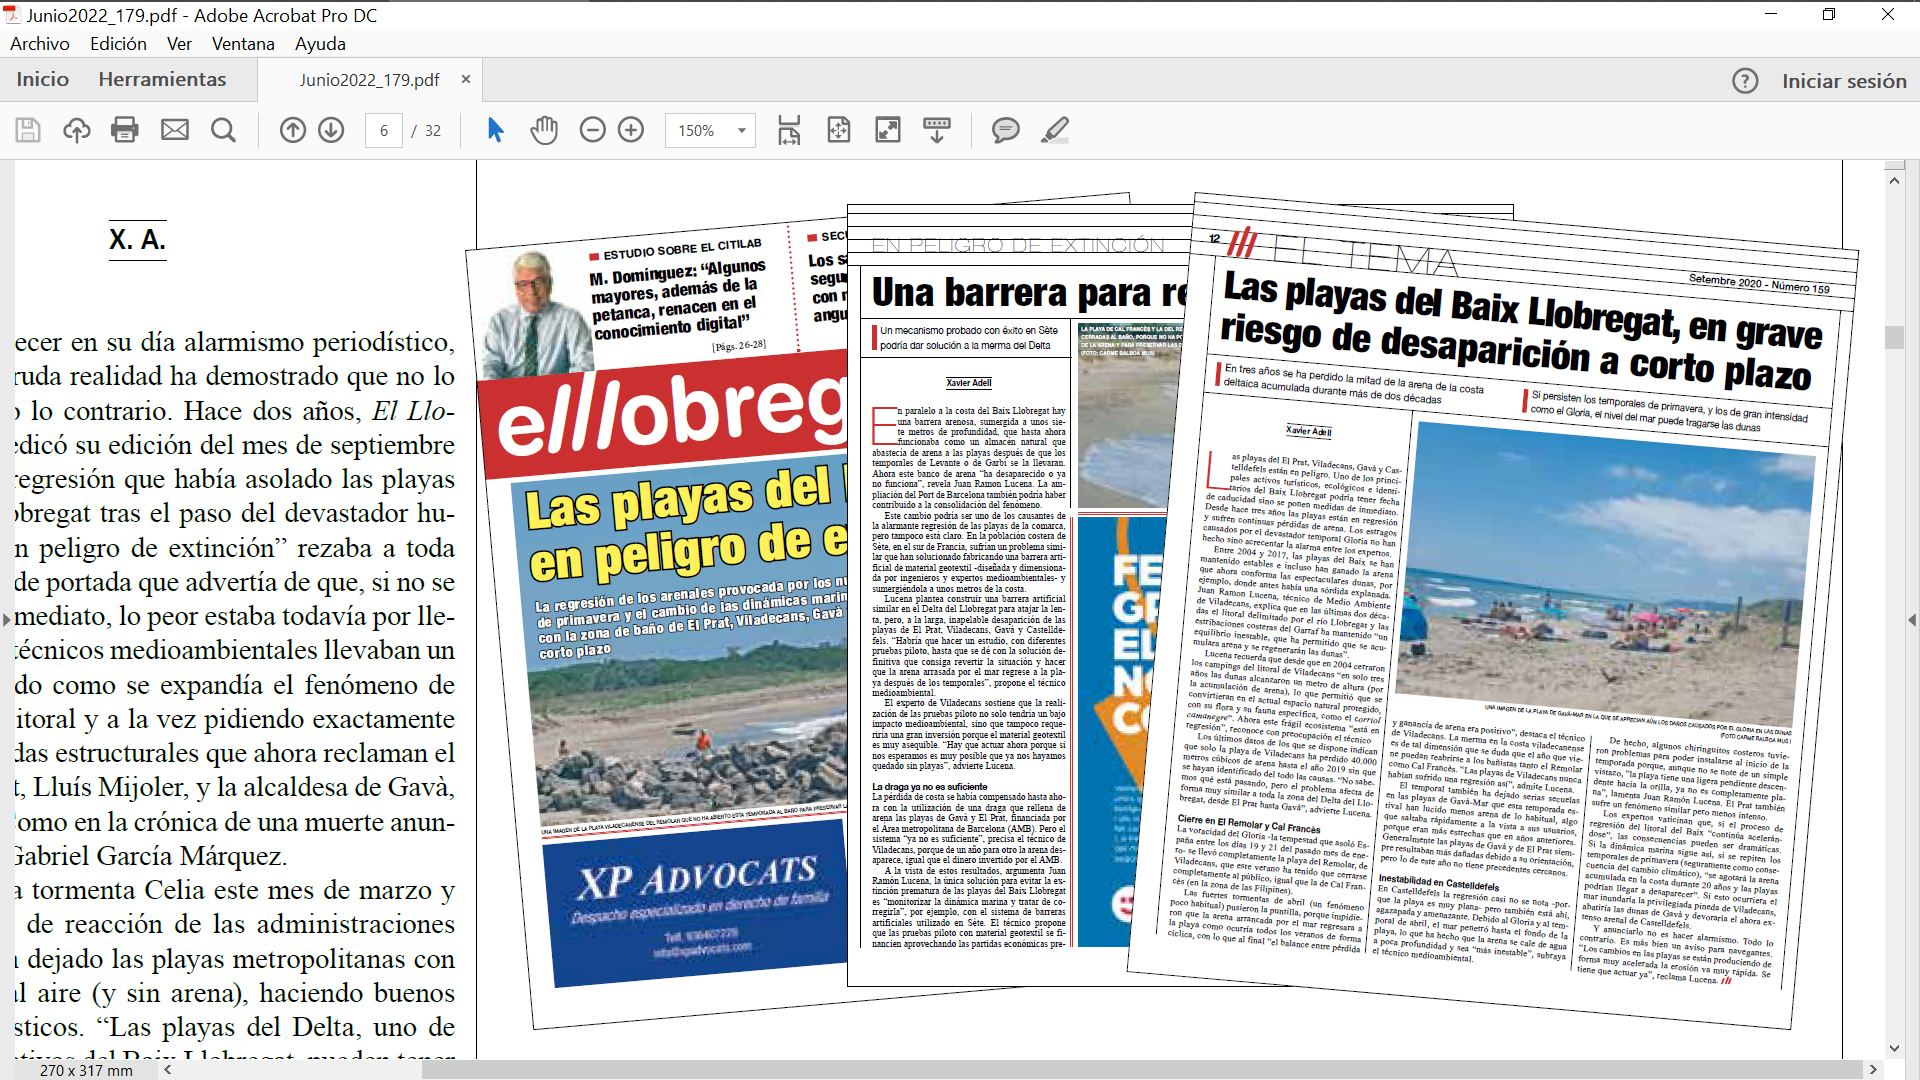Add a comment with the speech bubble icon
The image size is (1920, 1080).
pyautogui.click(x=1005, y=130)
